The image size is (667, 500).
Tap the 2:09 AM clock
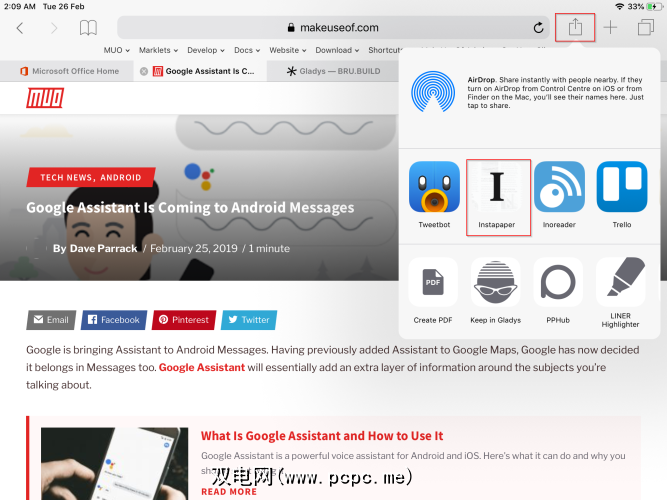coord(20,6)
